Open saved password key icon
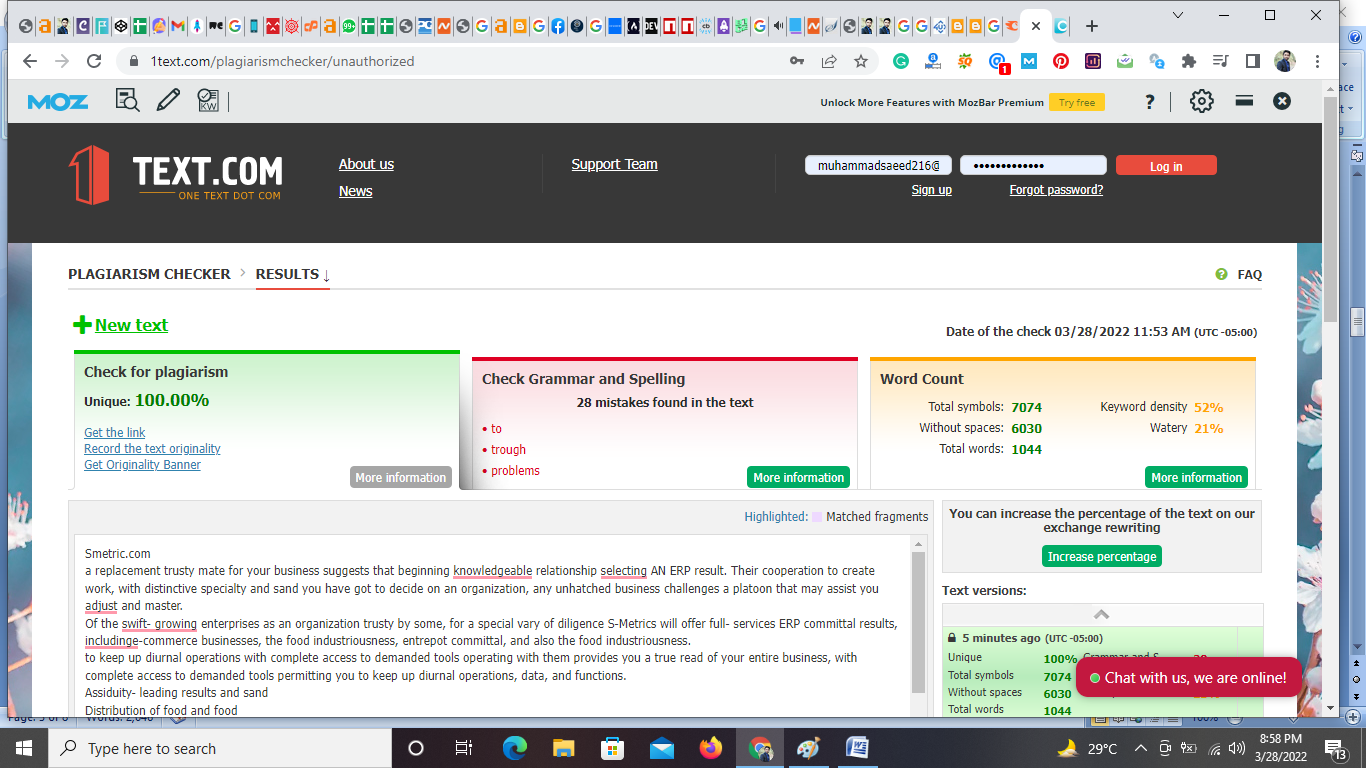 797,61
